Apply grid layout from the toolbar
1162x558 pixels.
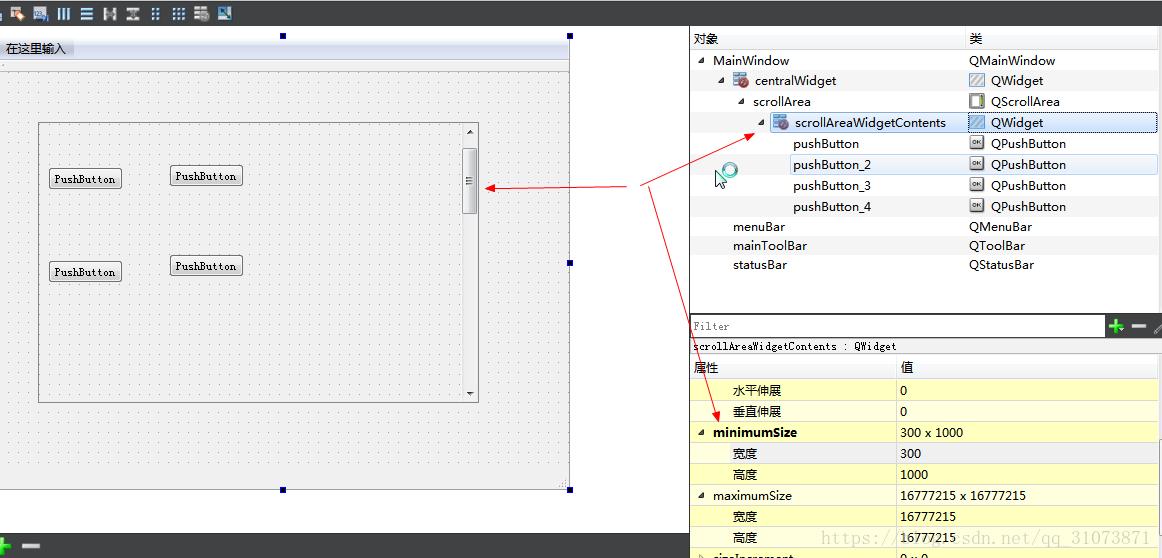[178, 14]
